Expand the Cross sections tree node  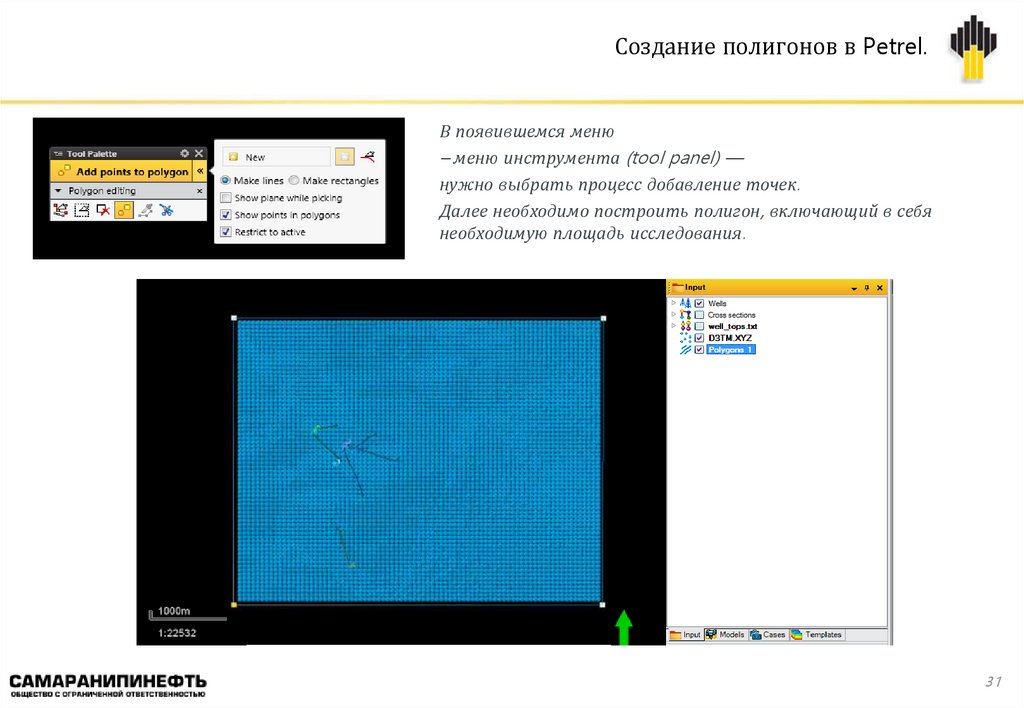click(x=673, y=314)
